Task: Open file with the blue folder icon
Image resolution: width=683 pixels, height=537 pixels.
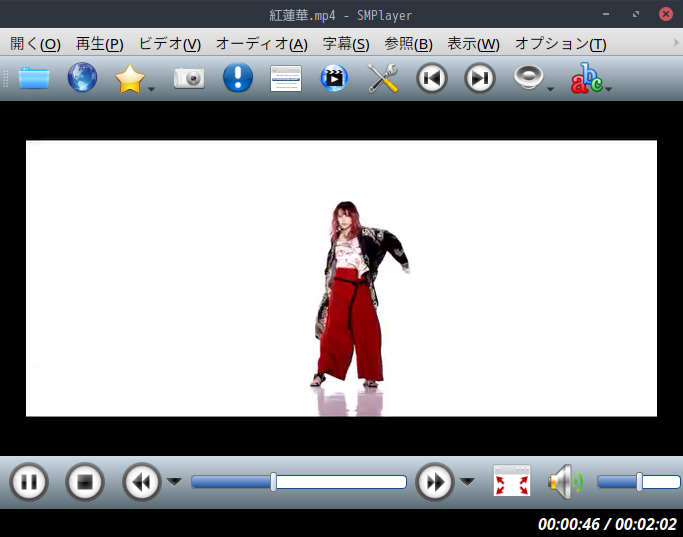Action: (x=34, y=78)
